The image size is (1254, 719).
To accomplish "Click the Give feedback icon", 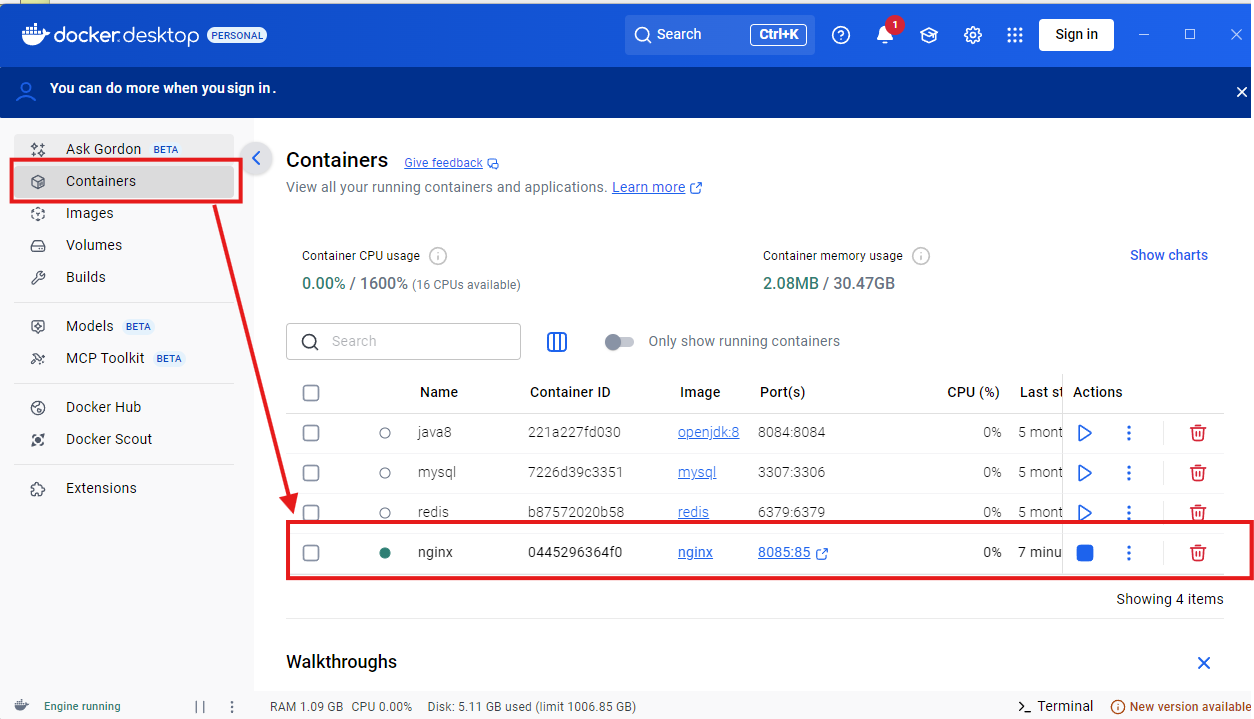I will coord(493,164).
